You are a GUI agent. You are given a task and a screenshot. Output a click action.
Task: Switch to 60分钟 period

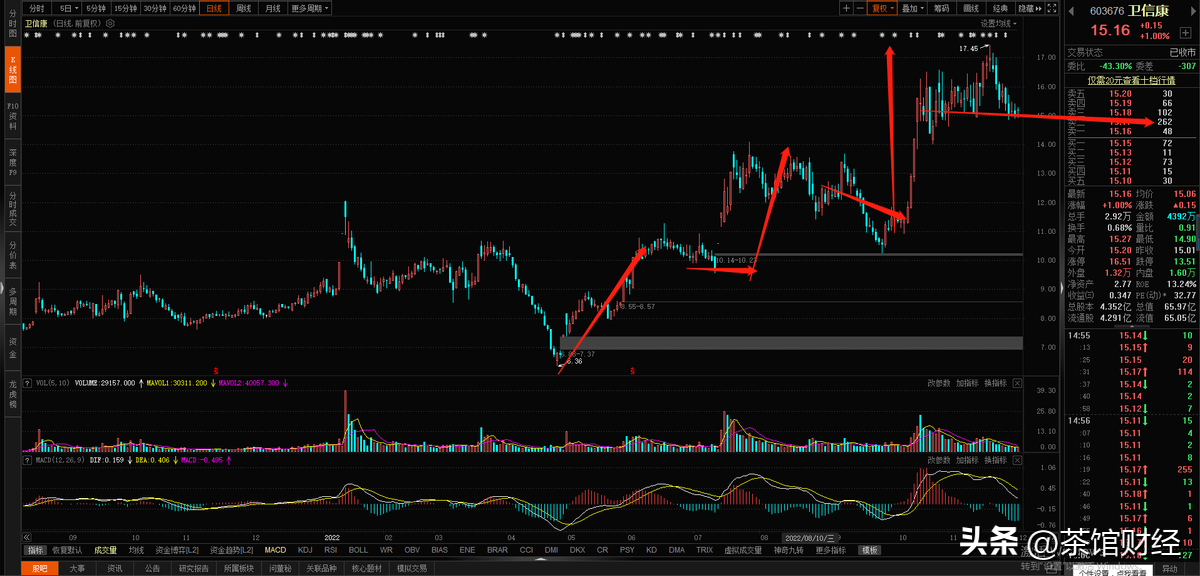click(183, 8)
